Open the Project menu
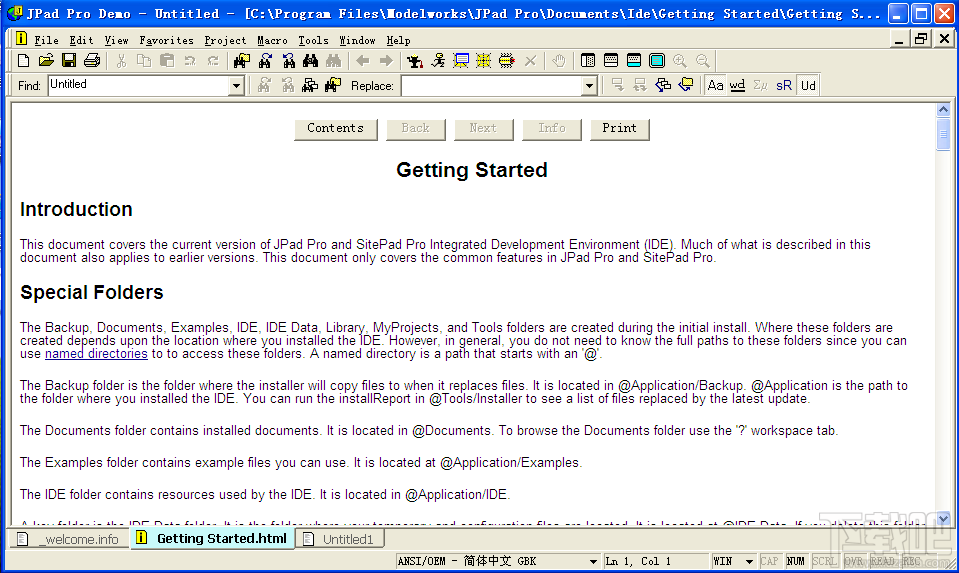Viewport: 959px width, 573px height. [225, 40]
